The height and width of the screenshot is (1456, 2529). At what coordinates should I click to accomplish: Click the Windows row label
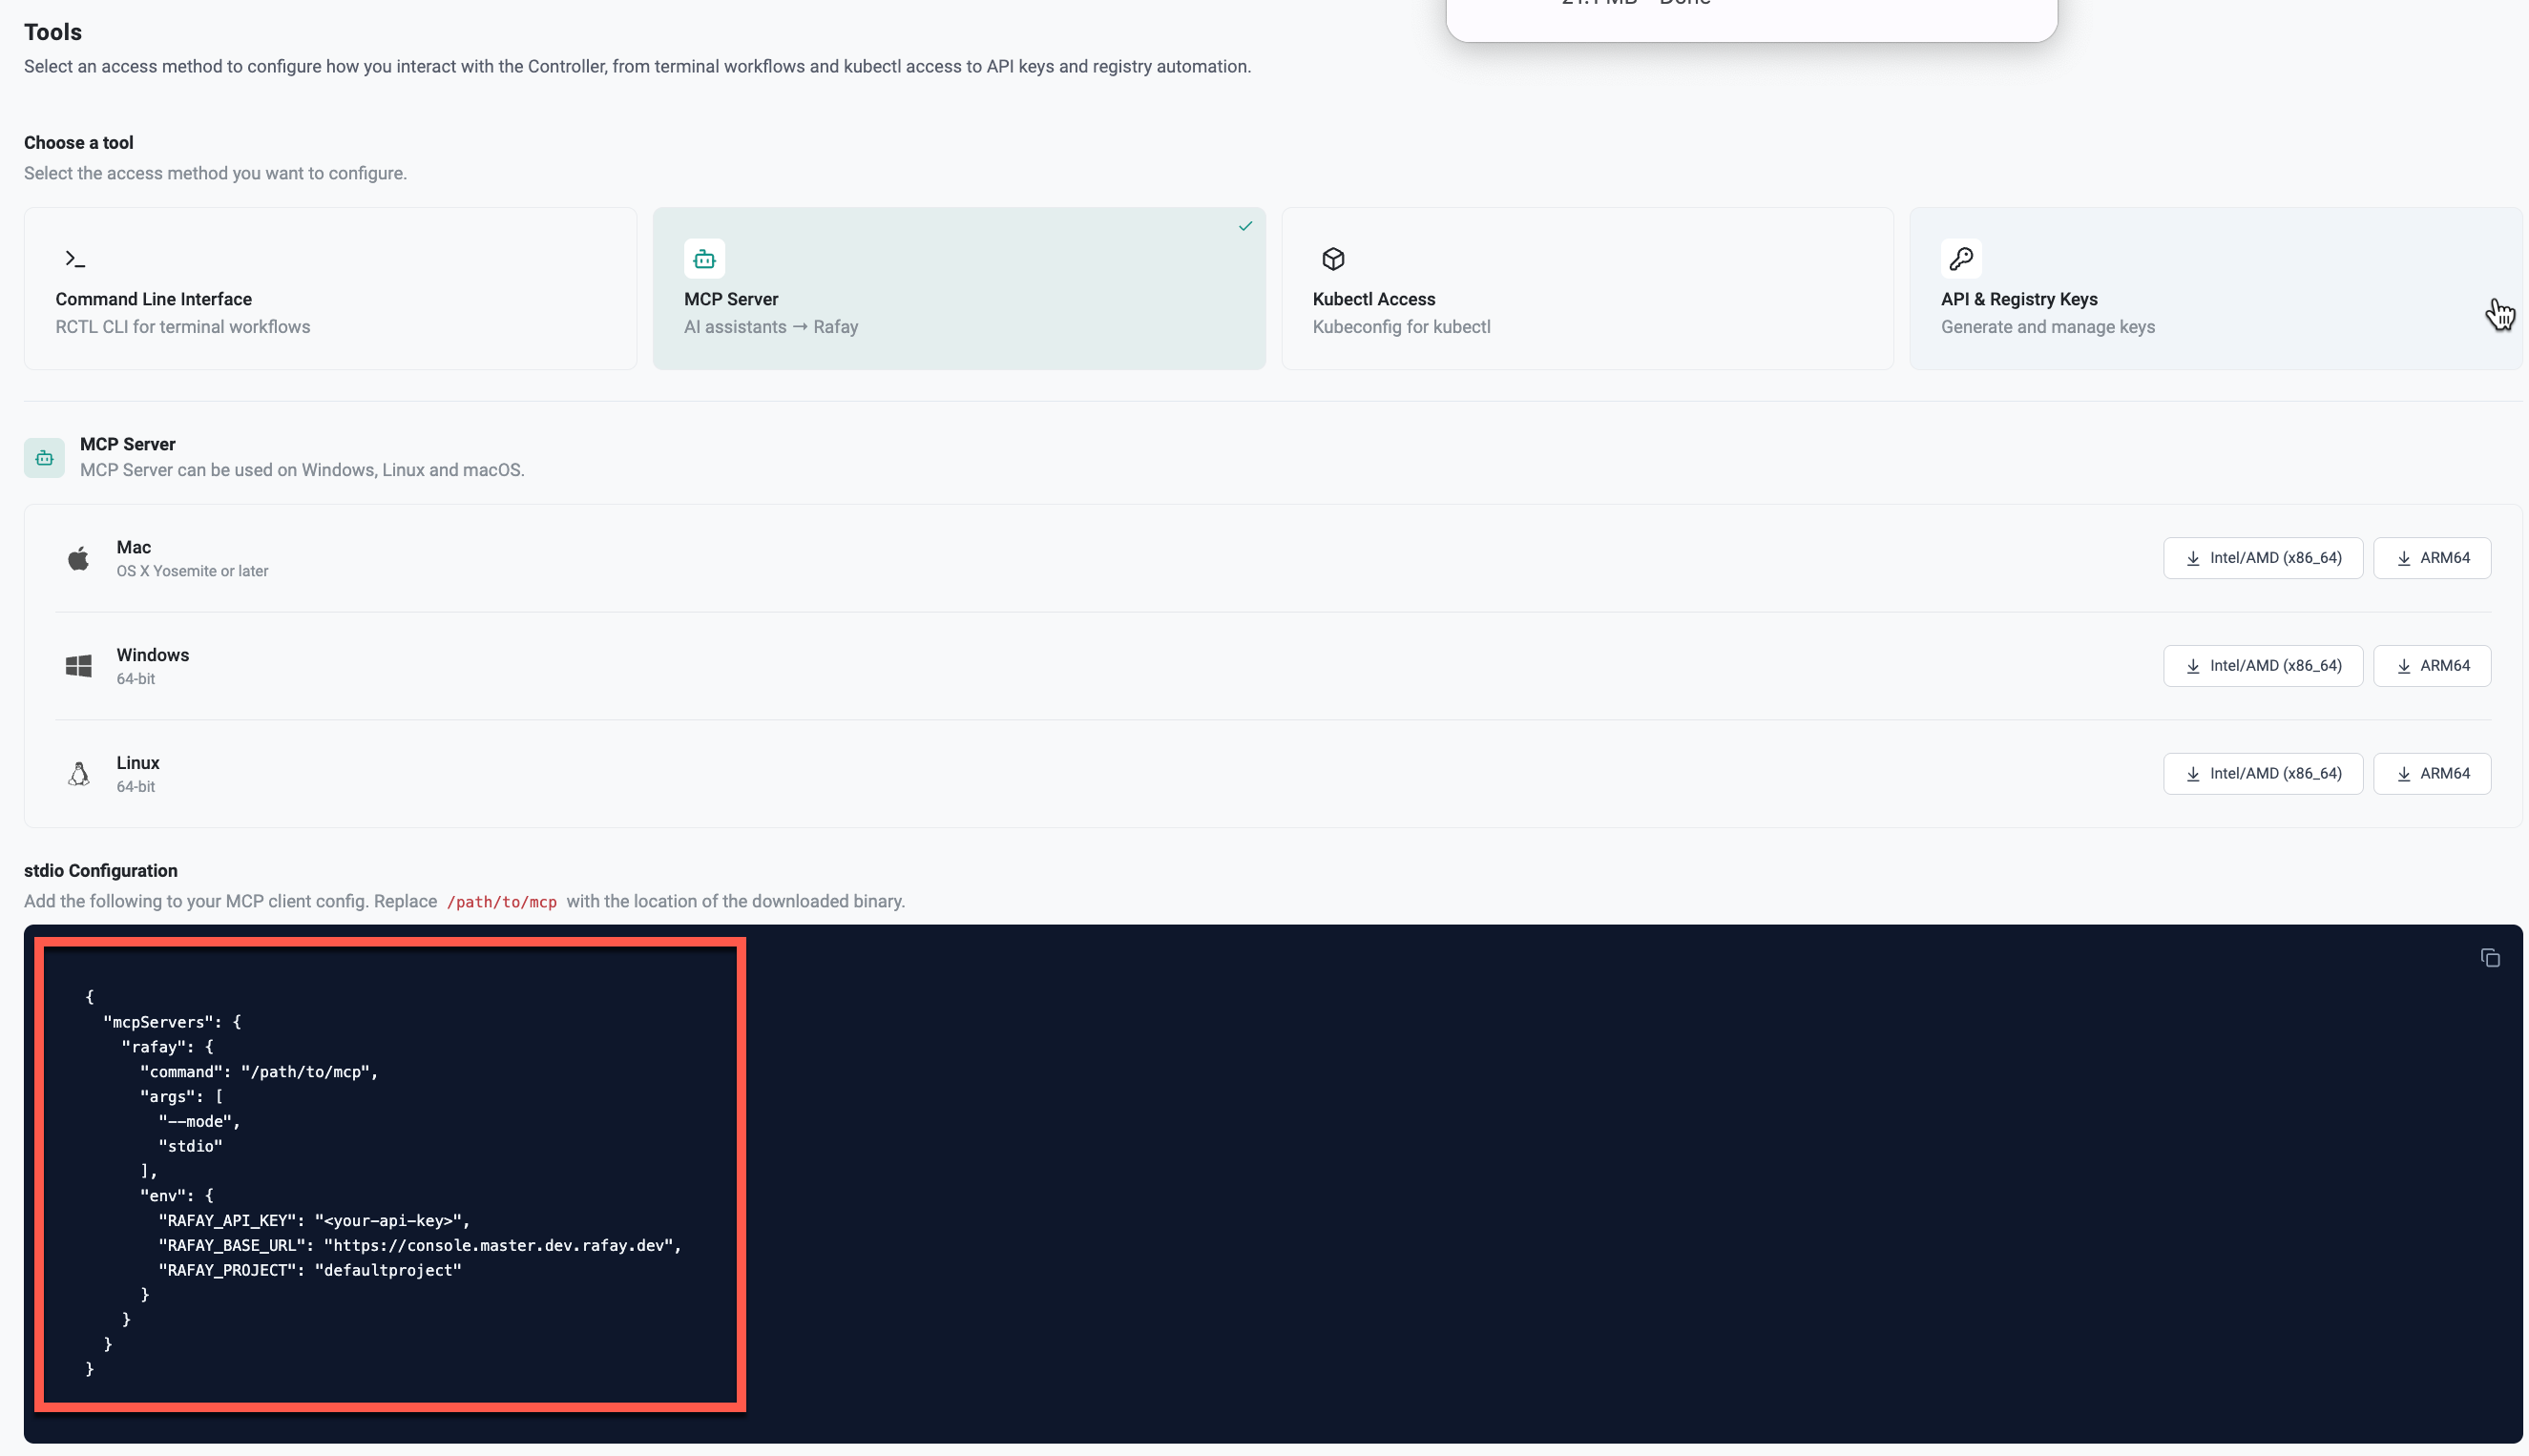coord(152,655)
